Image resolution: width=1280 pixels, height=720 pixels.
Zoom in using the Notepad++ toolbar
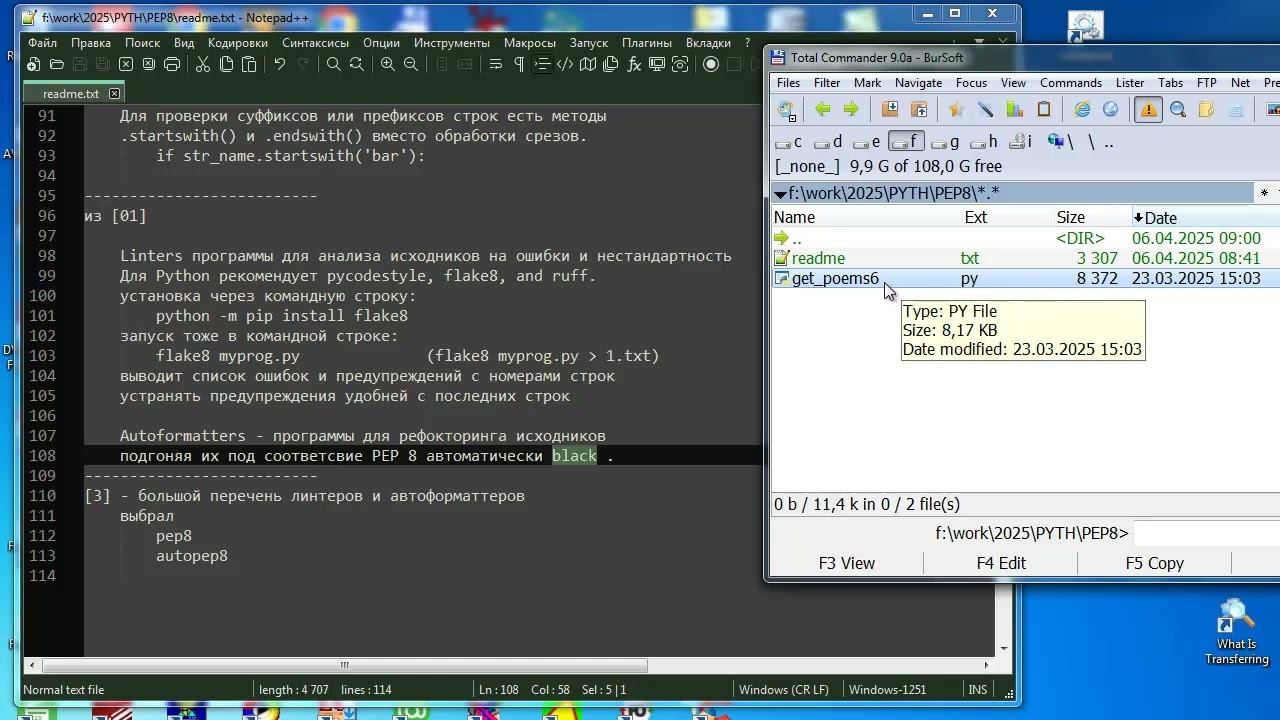click(x=388, y=64)
